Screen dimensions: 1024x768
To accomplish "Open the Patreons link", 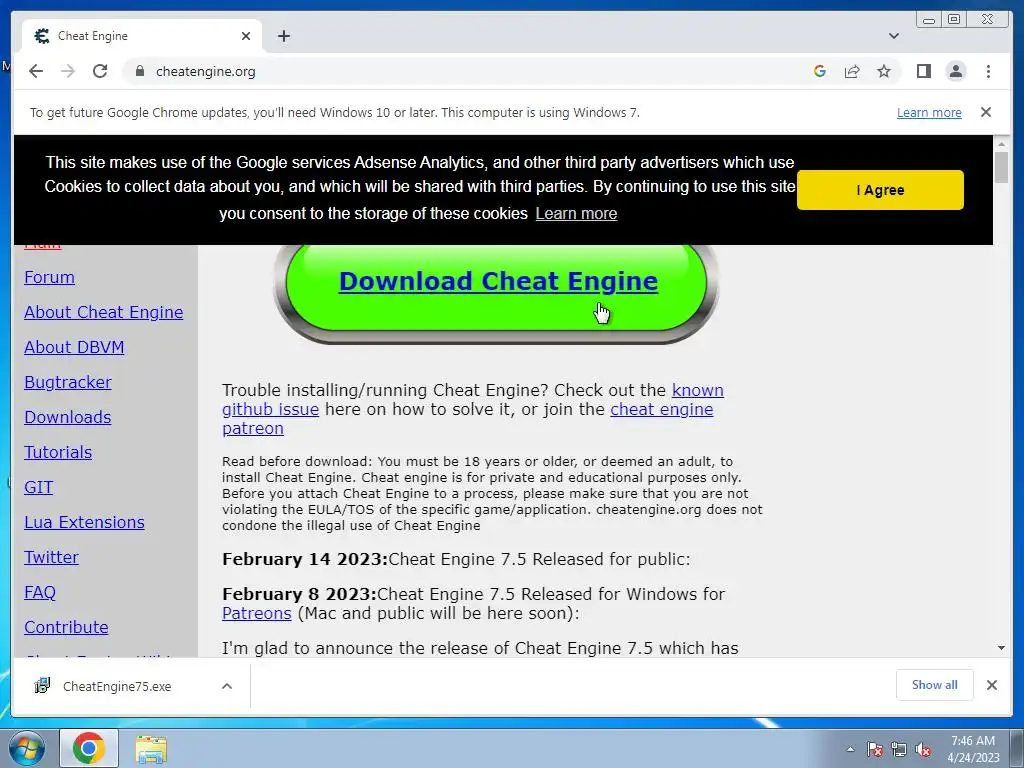I will tap(257, 613).
